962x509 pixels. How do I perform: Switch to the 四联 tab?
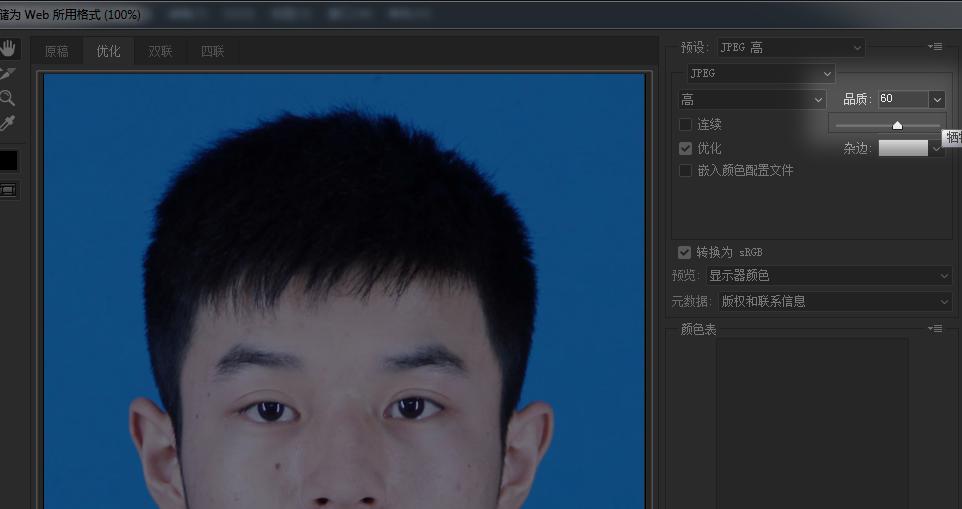(212, 52)
